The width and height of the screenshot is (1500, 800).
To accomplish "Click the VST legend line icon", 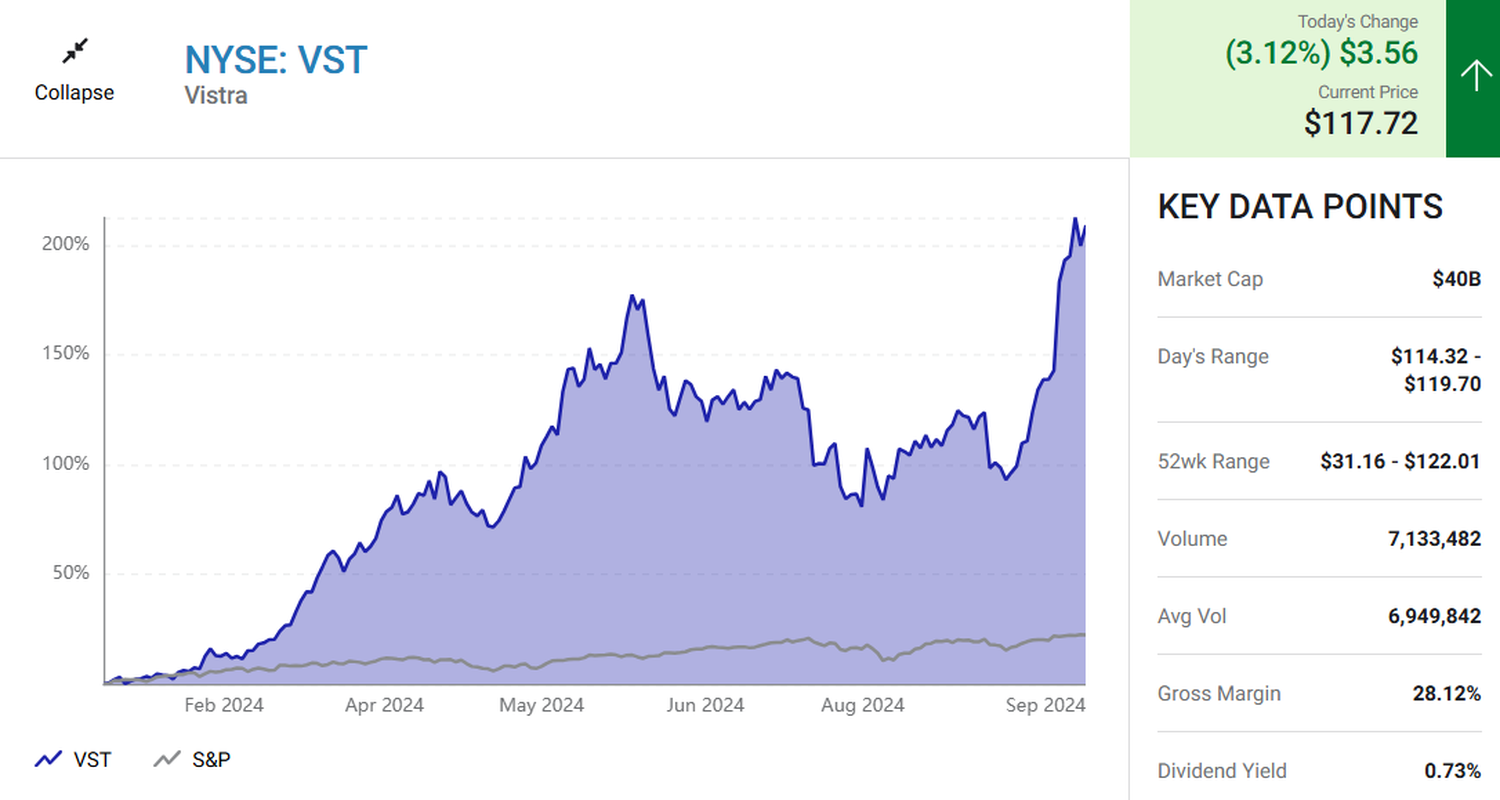I will click(49, 760).
